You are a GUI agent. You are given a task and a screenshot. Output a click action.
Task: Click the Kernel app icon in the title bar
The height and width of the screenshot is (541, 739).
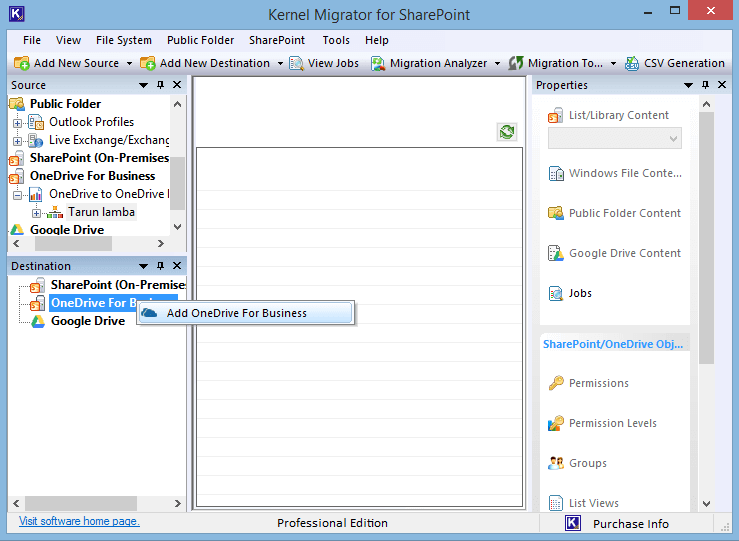coord(17,14)
